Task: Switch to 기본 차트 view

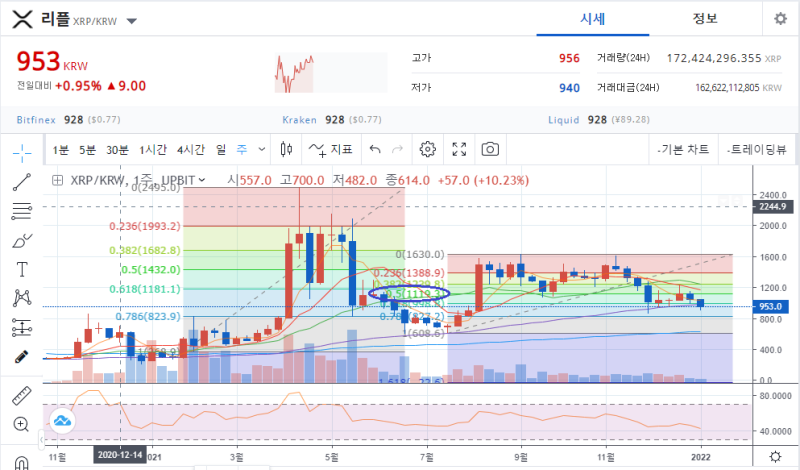Action: 683,150
